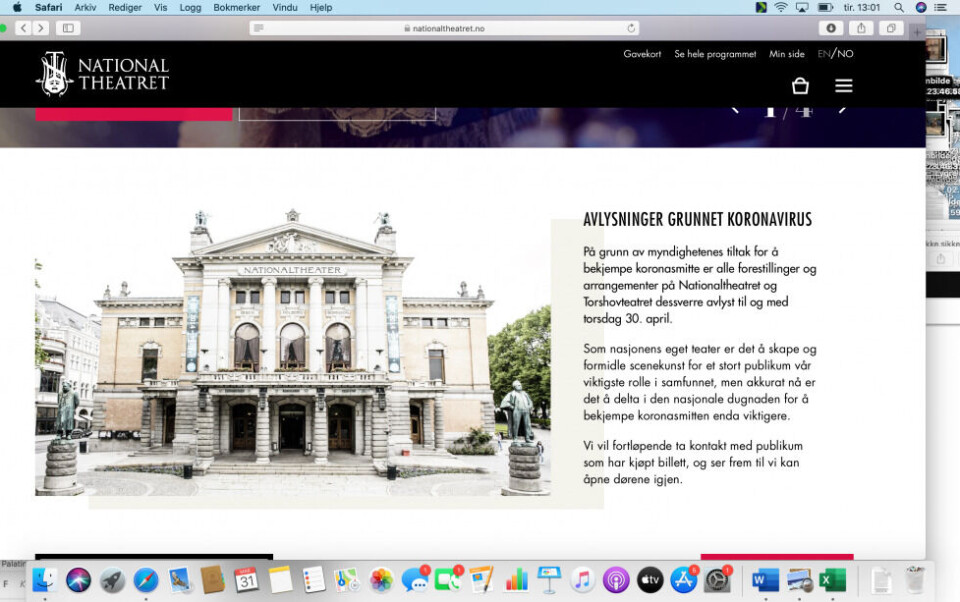Viewport: 960px width, 602px height.
Task: Switch site language to NO
Action: tap(846, 54)
